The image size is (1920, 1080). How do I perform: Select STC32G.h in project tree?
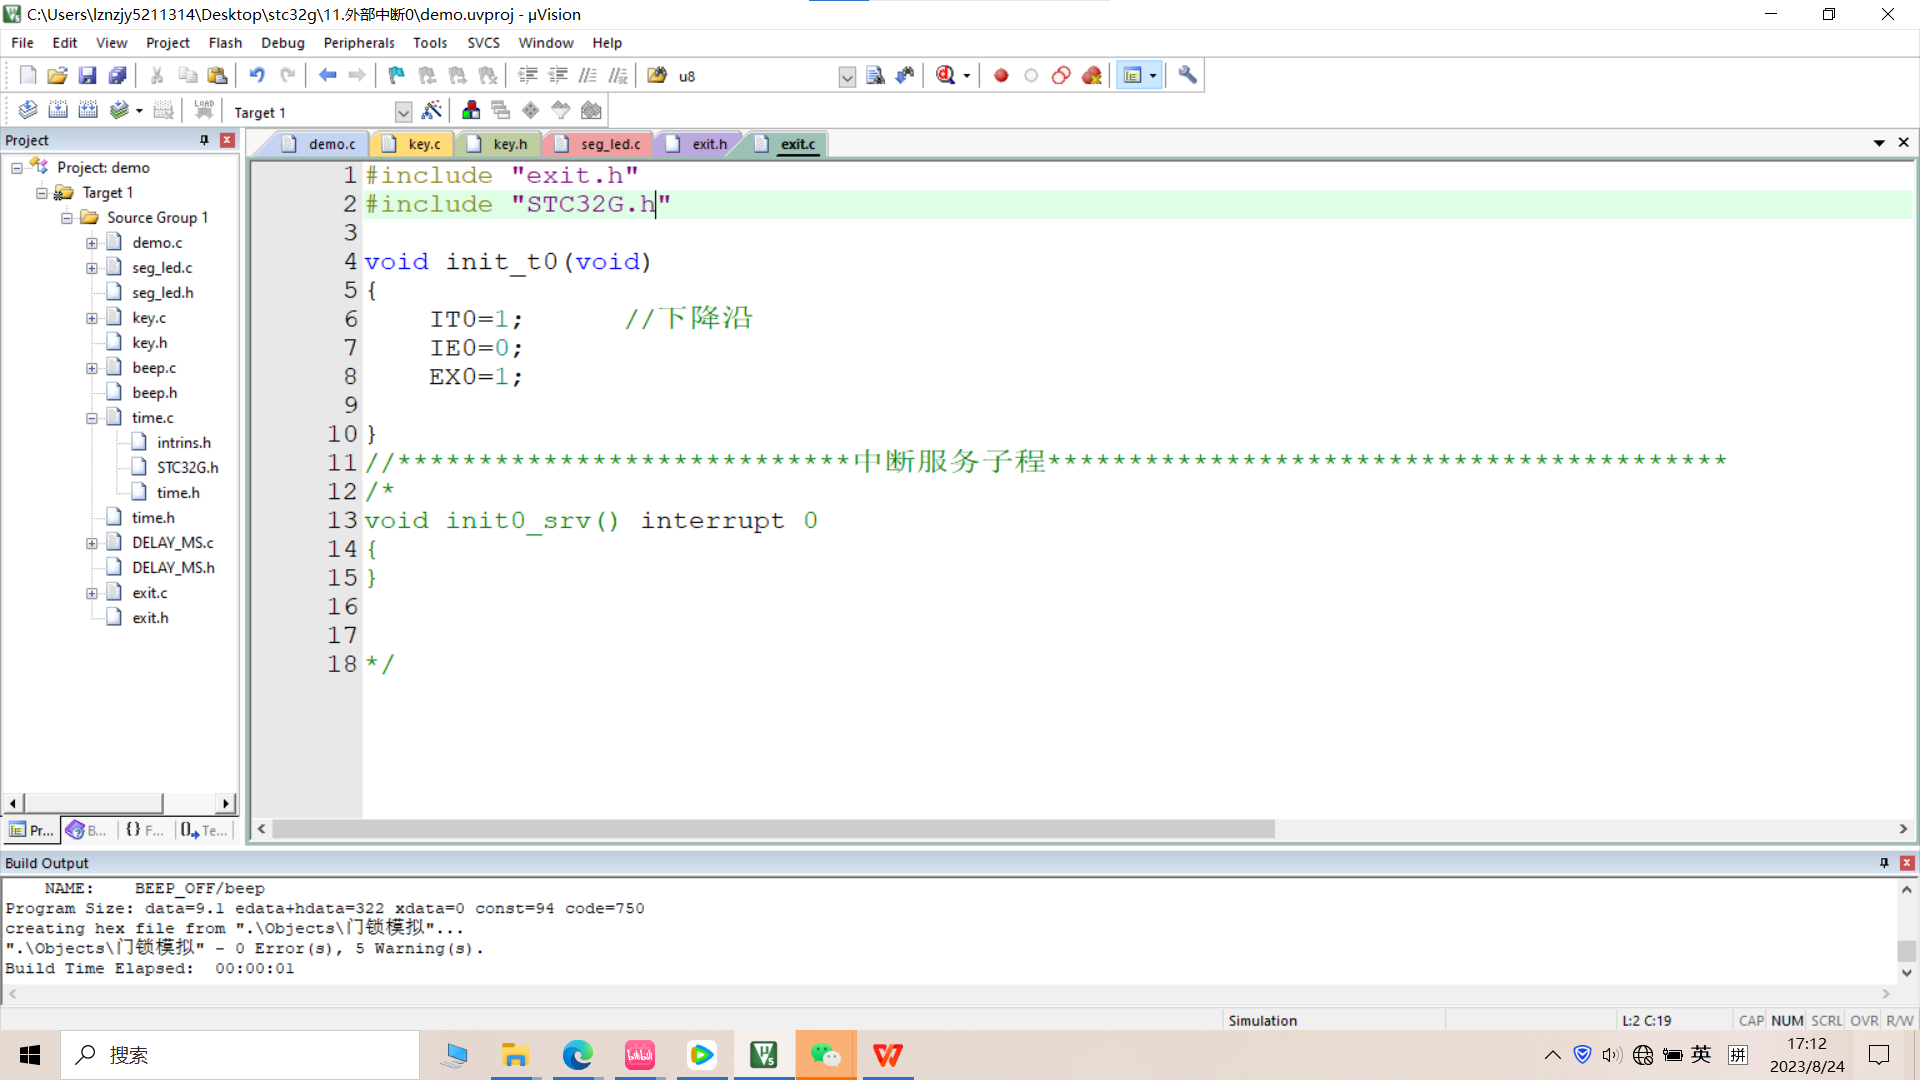point(187,467)
